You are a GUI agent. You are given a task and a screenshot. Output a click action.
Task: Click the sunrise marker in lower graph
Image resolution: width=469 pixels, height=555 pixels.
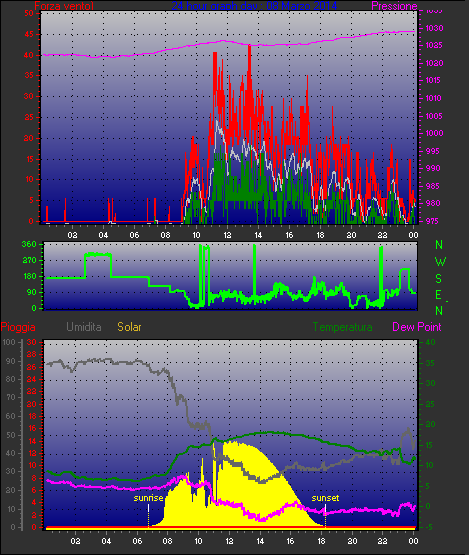point(148,498)
